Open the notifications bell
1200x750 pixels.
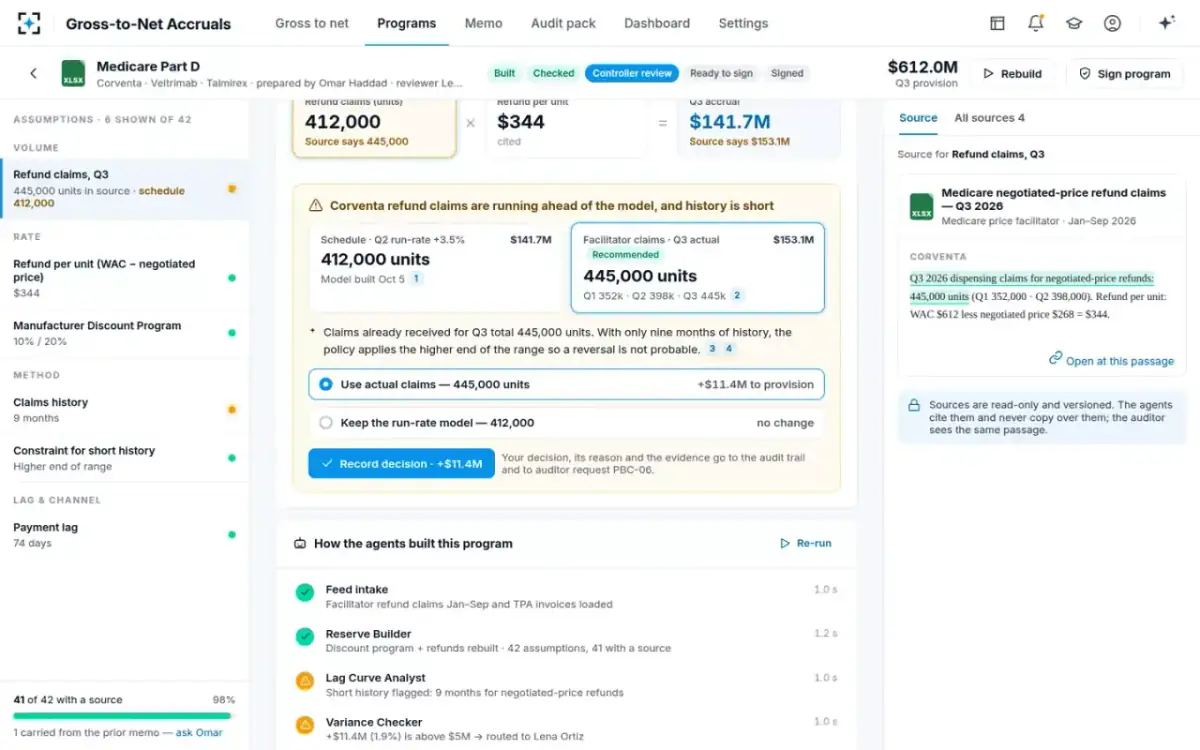1036,23
